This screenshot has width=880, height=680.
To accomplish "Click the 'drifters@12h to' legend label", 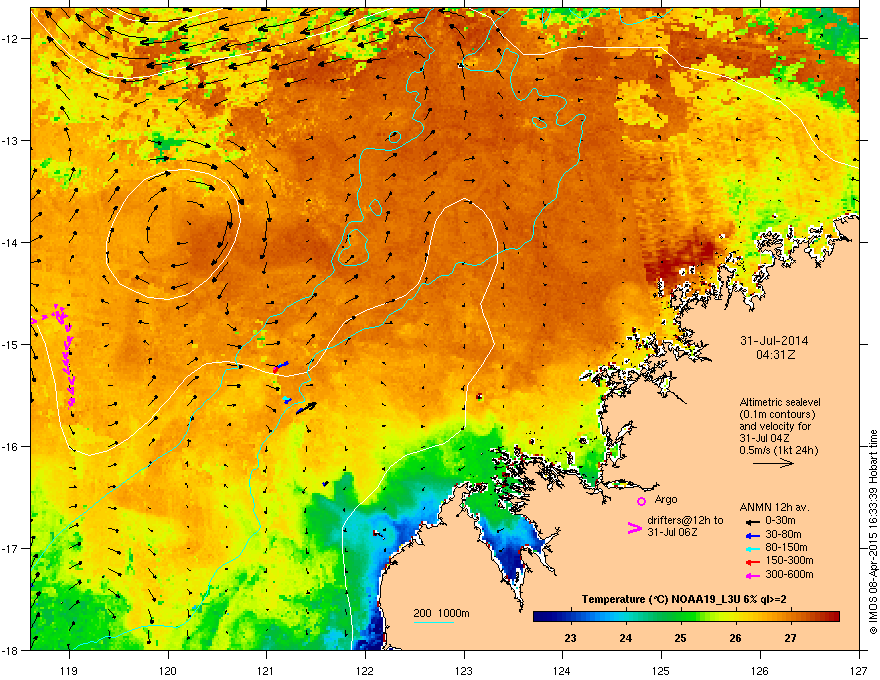I will (x=685, y=521).
